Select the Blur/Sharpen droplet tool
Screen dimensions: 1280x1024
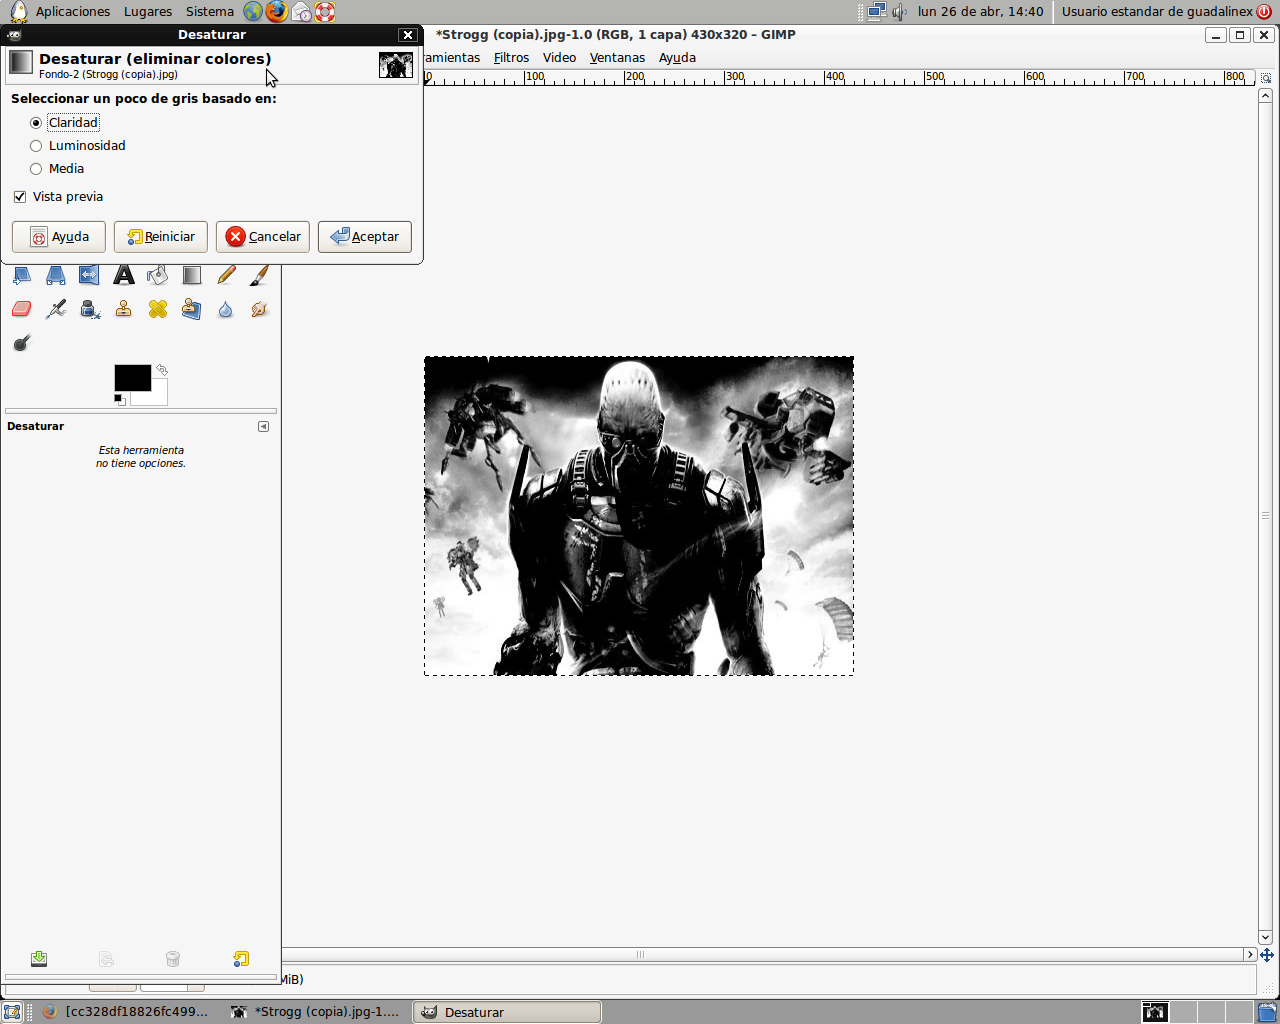(x=226, y=309)
